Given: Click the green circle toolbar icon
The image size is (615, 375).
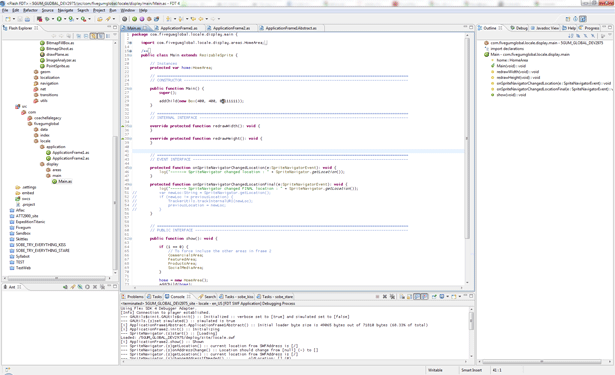Looking at the screenshot, I should tap(135, 19).
